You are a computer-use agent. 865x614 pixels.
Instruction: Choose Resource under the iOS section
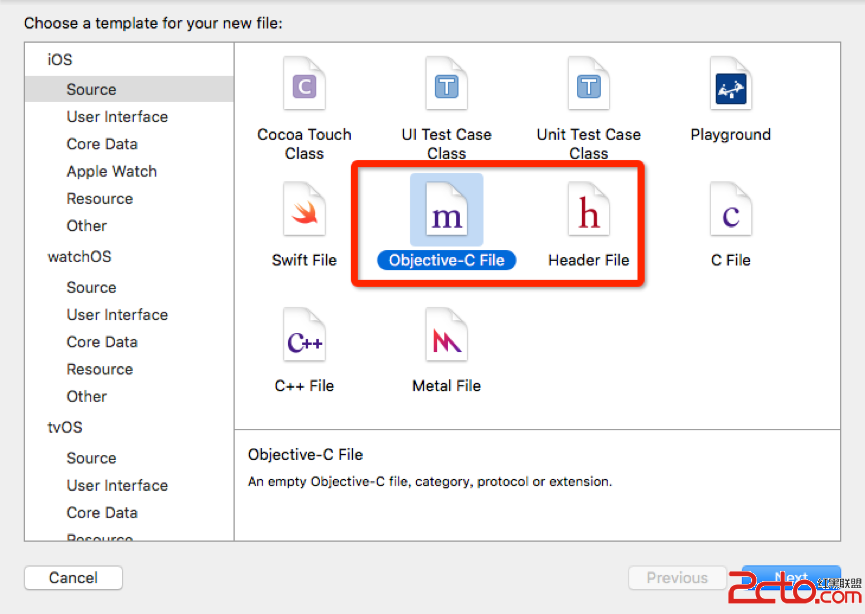point(99,198)
